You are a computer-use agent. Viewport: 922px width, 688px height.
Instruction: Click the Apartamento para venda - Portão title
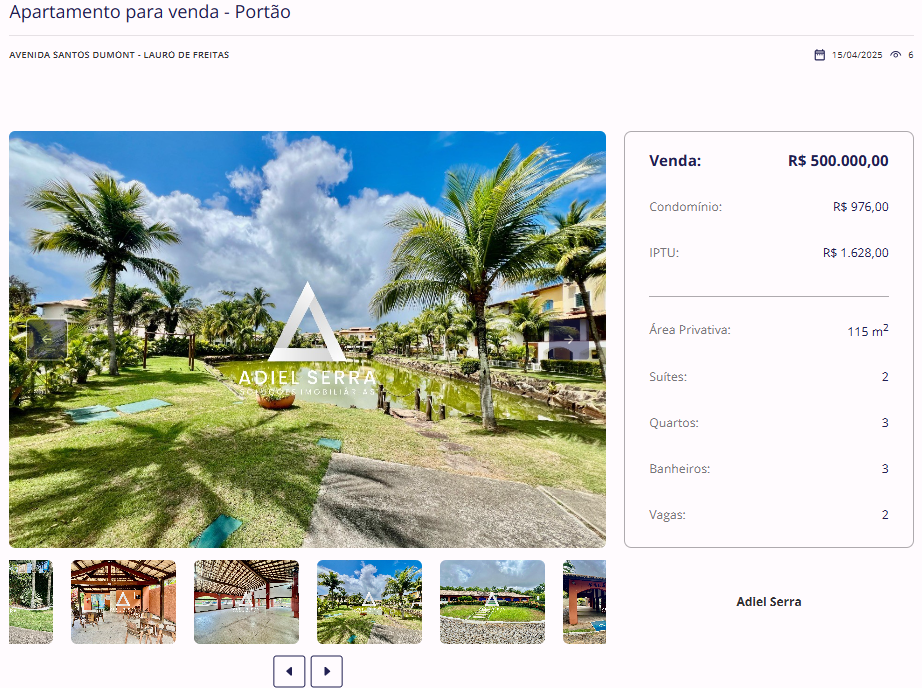150,12
